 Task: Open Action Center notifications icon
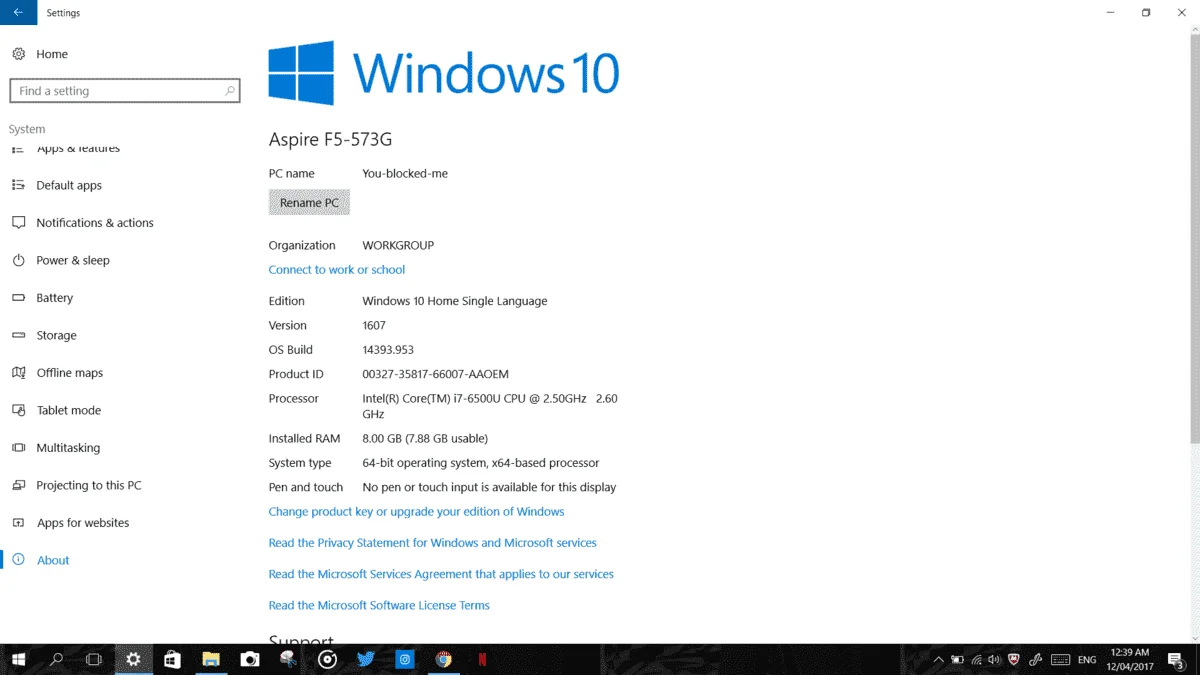coord(1177,660)
